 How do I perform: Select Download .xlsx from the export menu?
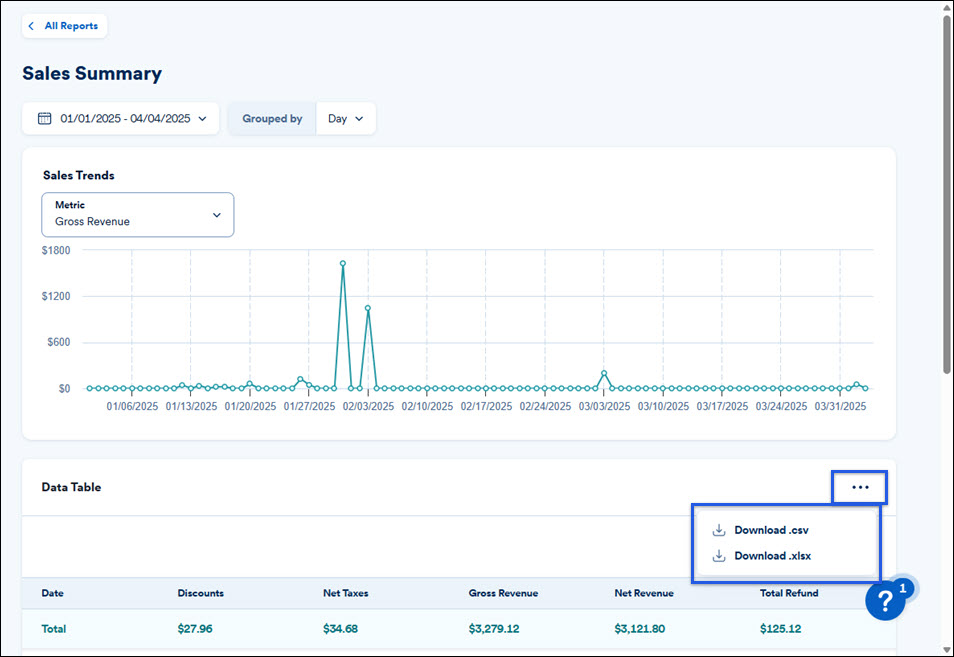tap(772, 556)
